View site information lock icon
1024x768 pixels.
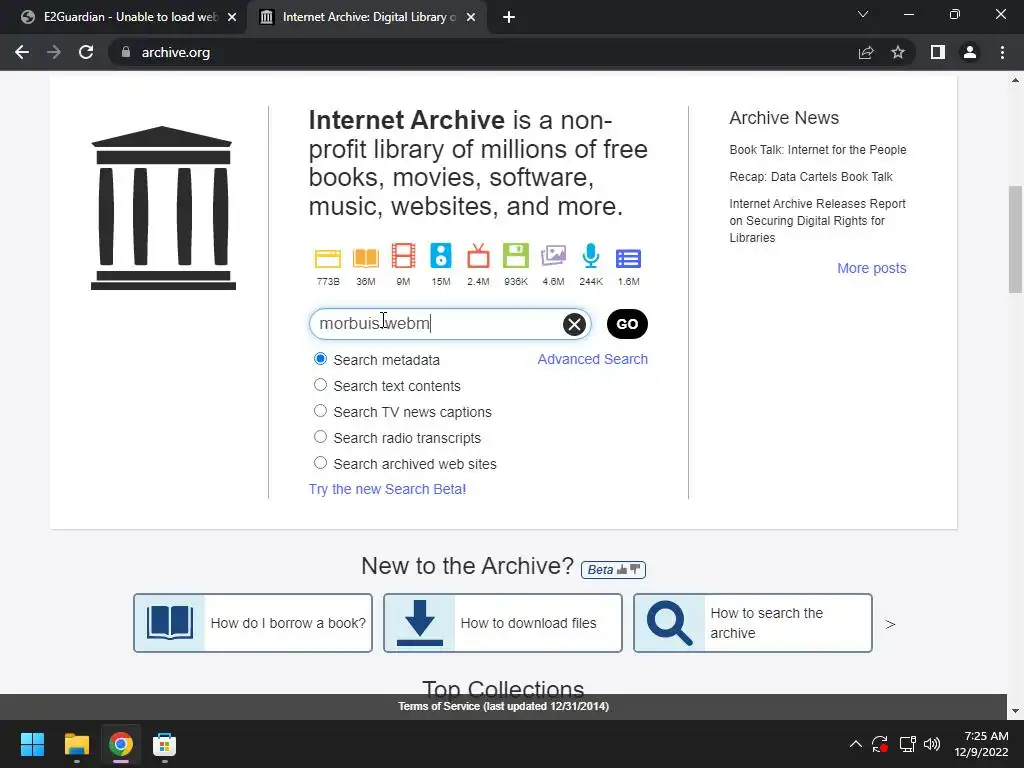pos(126,52)
